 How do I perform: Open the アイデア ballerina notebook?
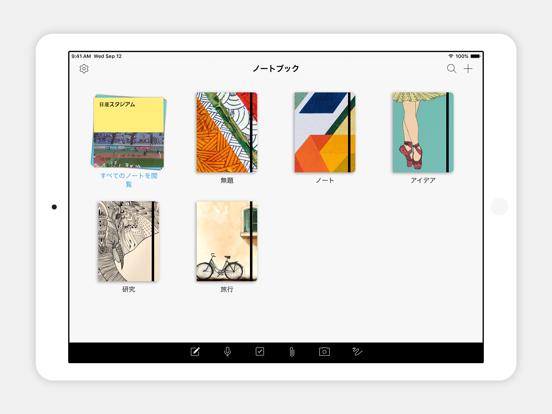(423, 132)
